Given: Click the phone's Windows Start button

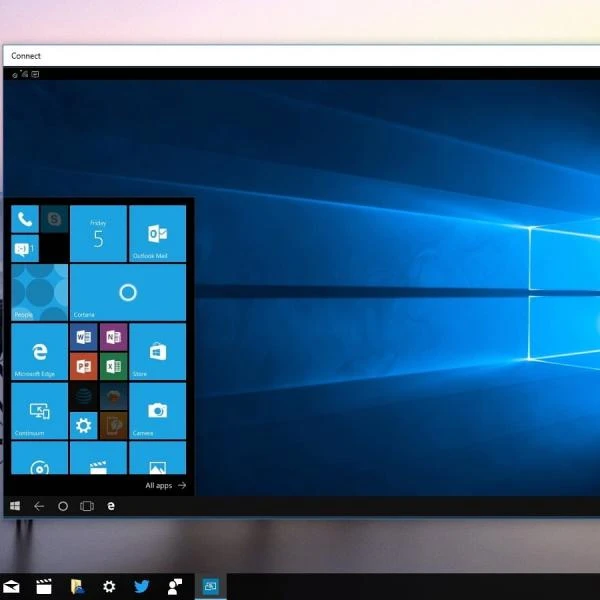Looking at the screenshot, I should (x=15, y=506).
